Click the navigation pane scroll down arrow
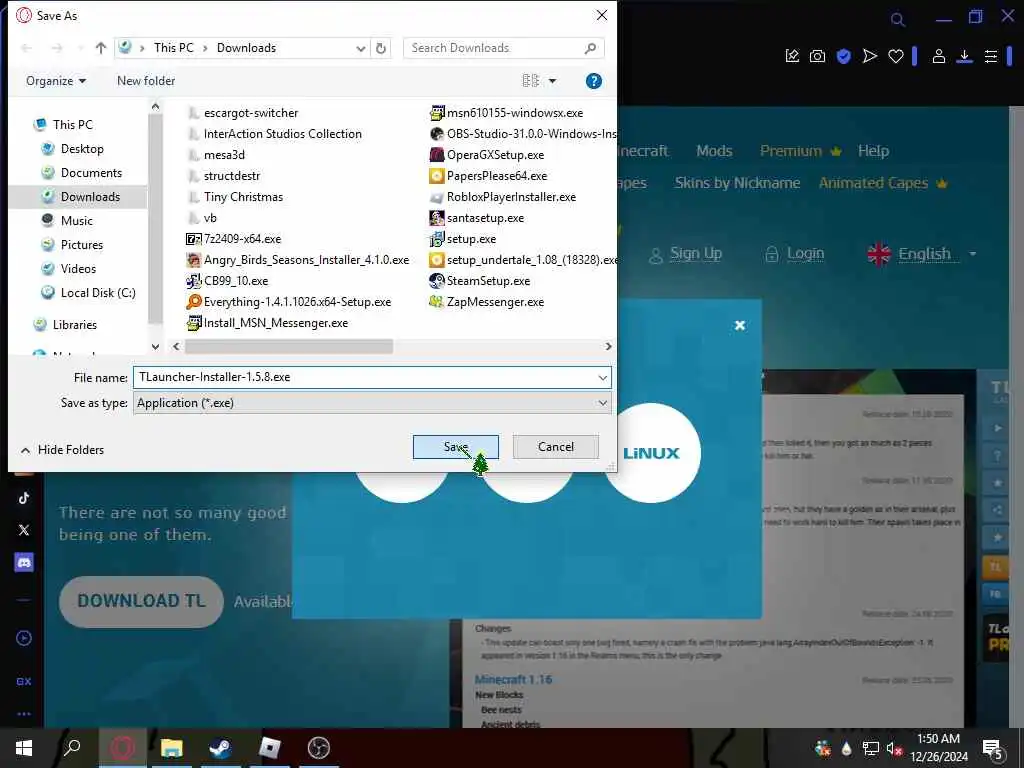1024x768 pixels. tap(155, 347)
